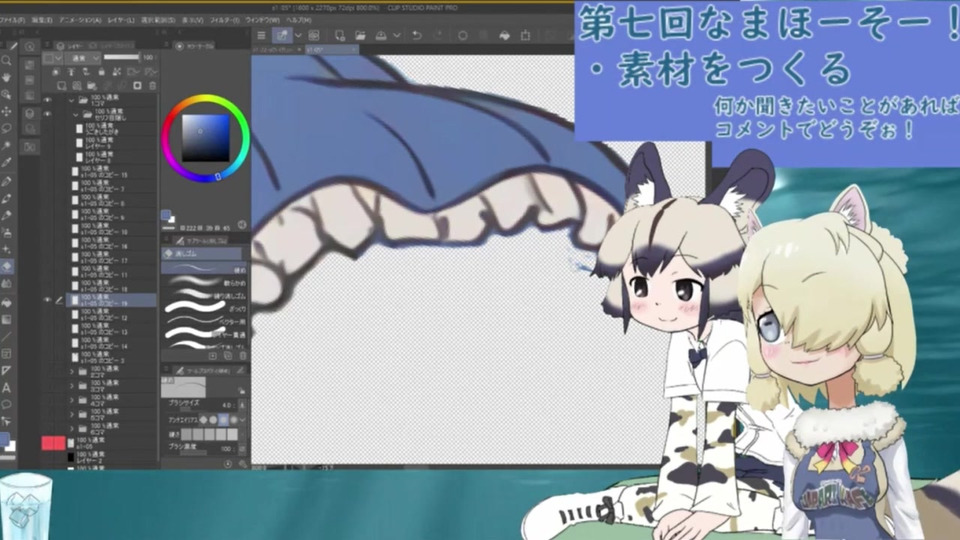The image size is (960, 540).
Task: Click the New layer folder icon
Action: (92, 86)
